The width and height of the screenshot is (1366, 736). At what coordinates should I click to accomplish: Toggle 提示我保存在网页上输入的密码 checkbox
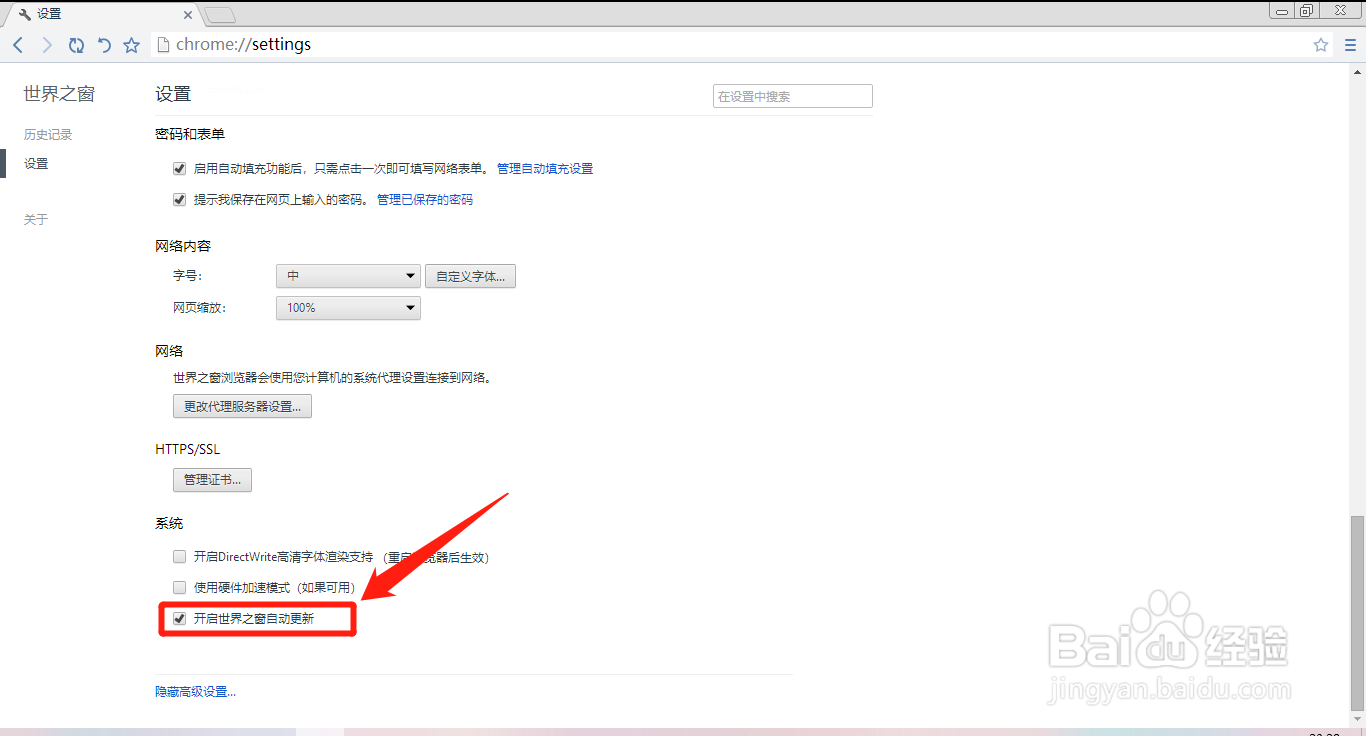(x=180, y=199)
